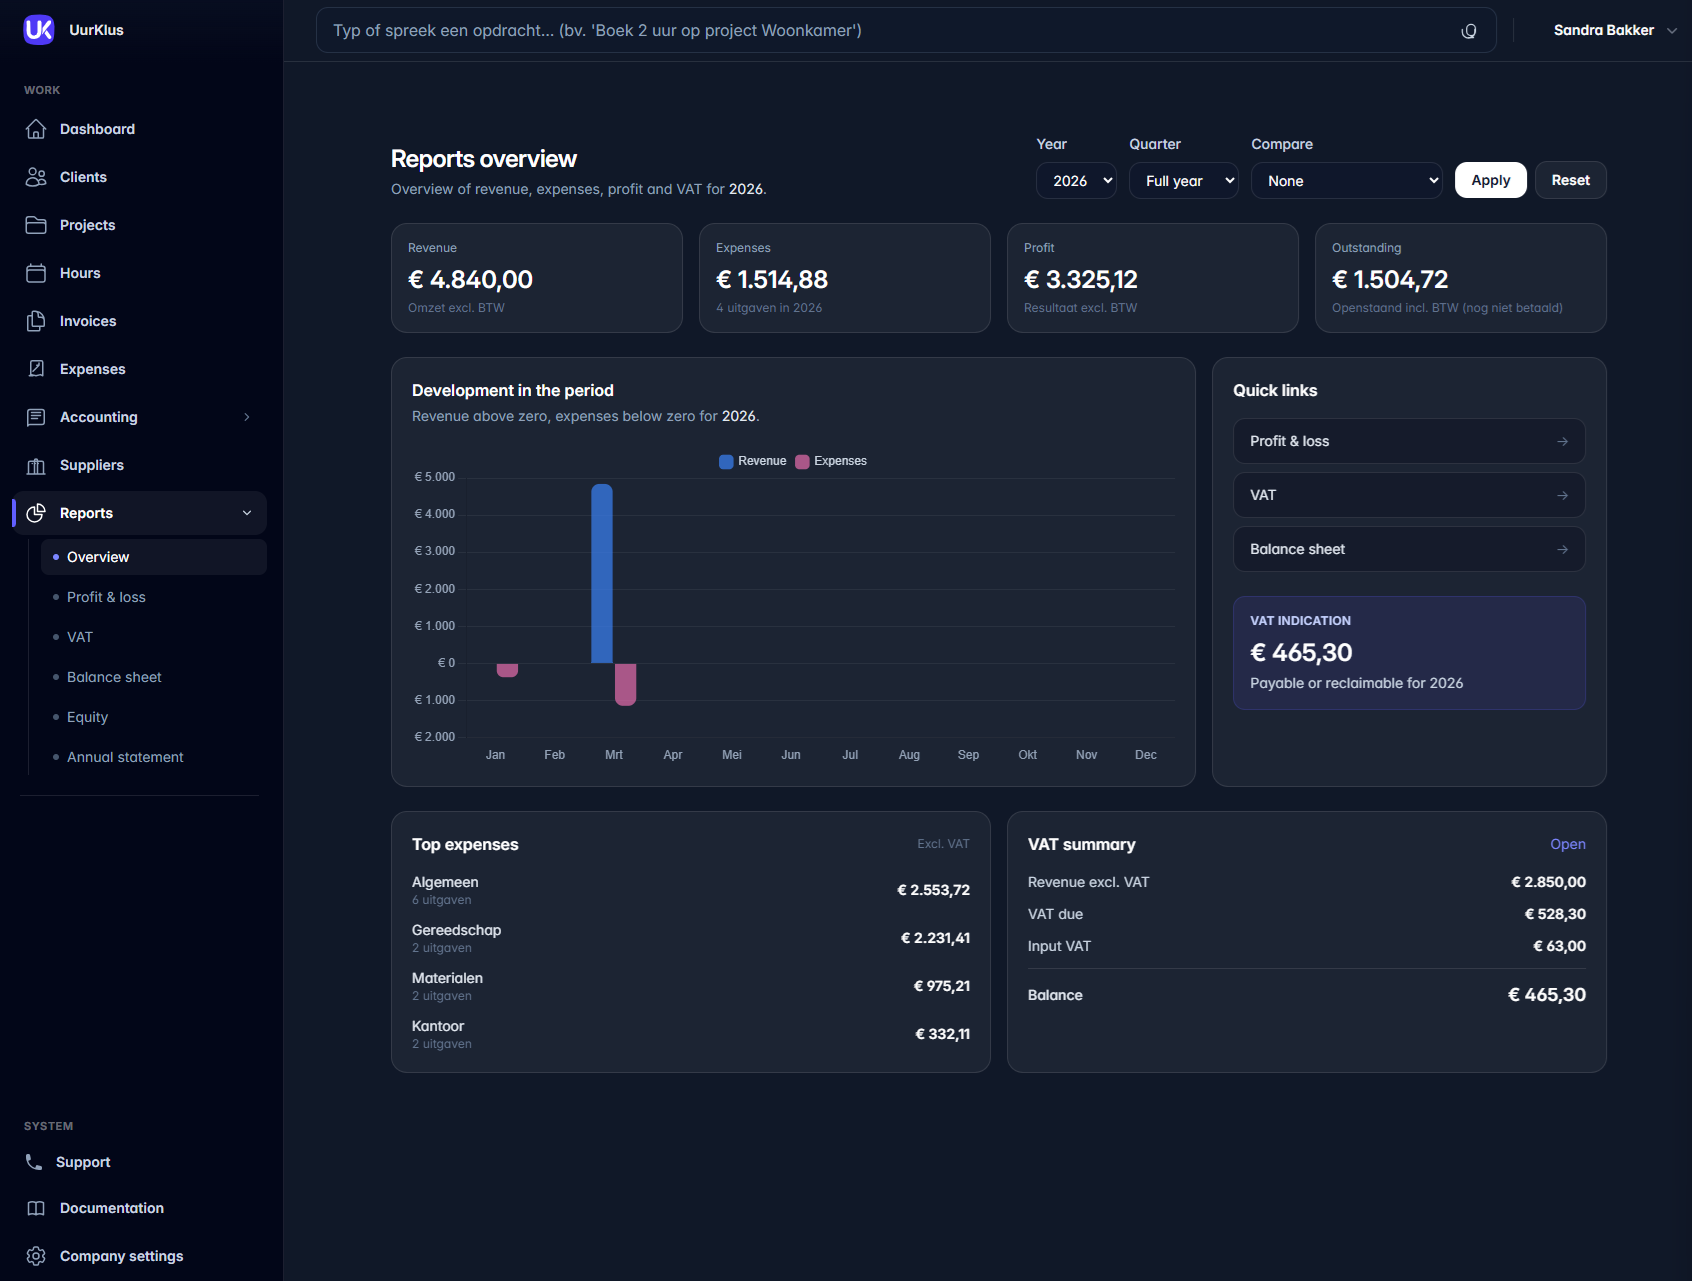Image resolution: width=1692 pixels, height=1281 pixels.
Task: Open the VAT summary Open link
Action: 1567,844
